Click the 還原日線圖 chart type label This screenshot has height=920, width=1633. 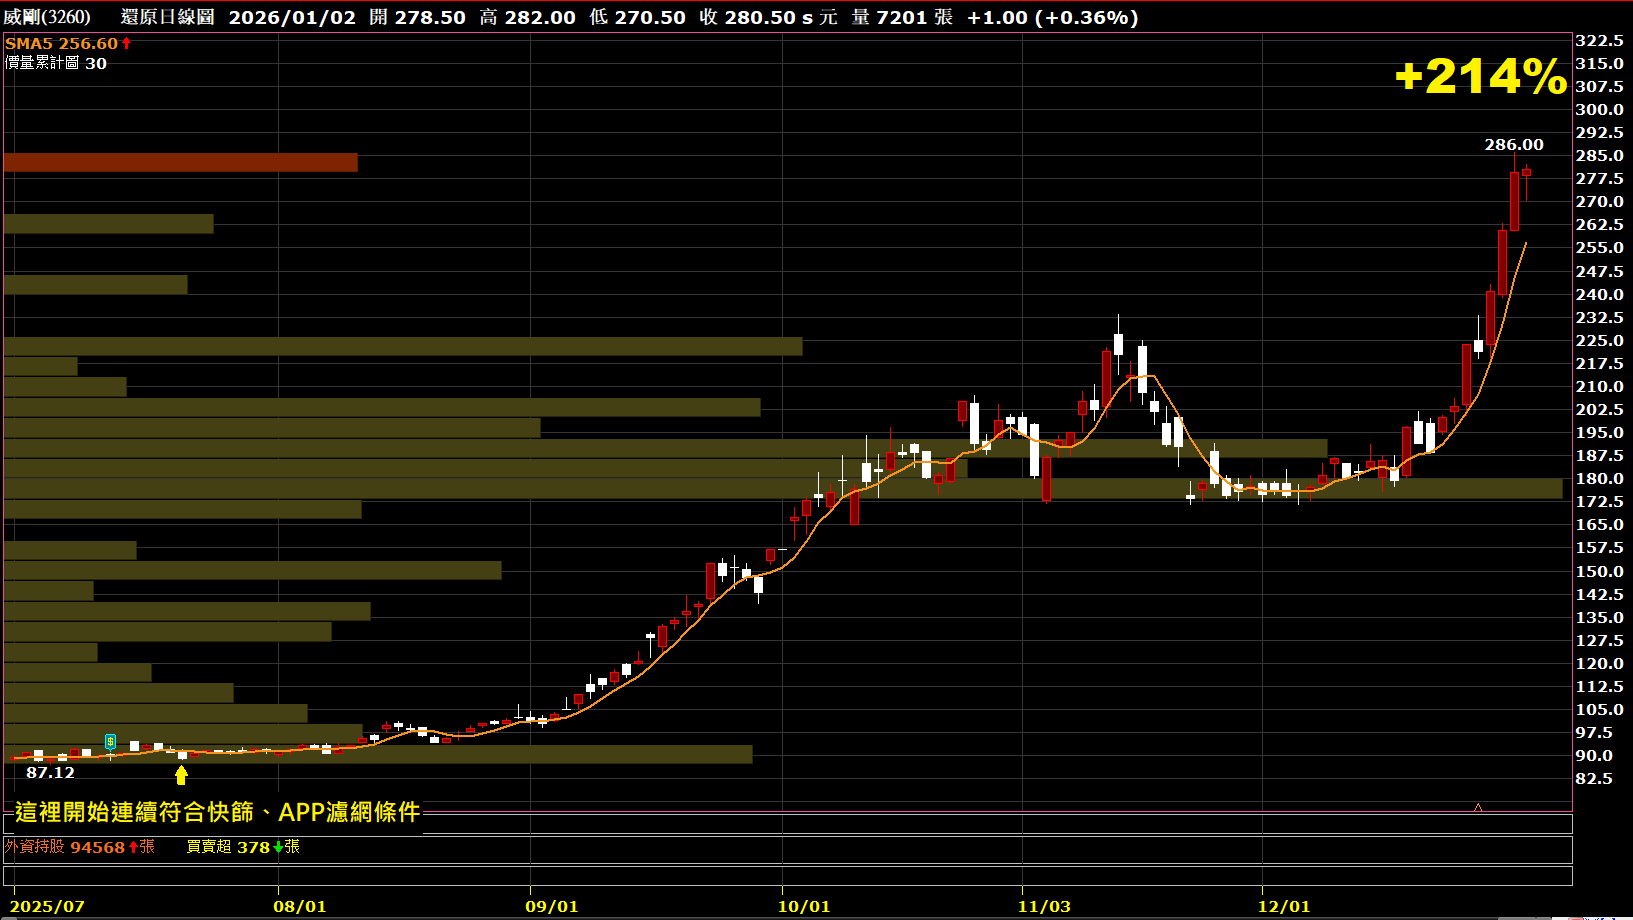[x=167, y=17]
